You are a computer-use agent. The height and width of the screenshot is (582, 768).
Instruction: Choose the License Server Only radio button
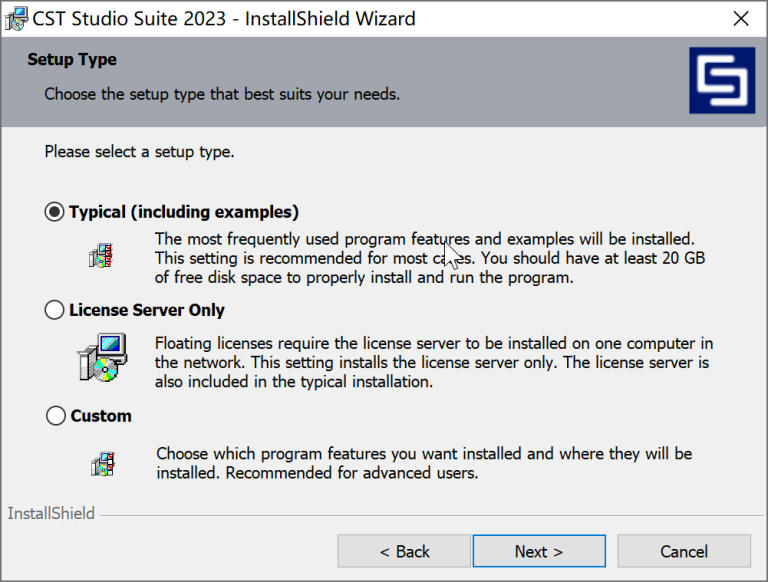click(x=55, y=310)
